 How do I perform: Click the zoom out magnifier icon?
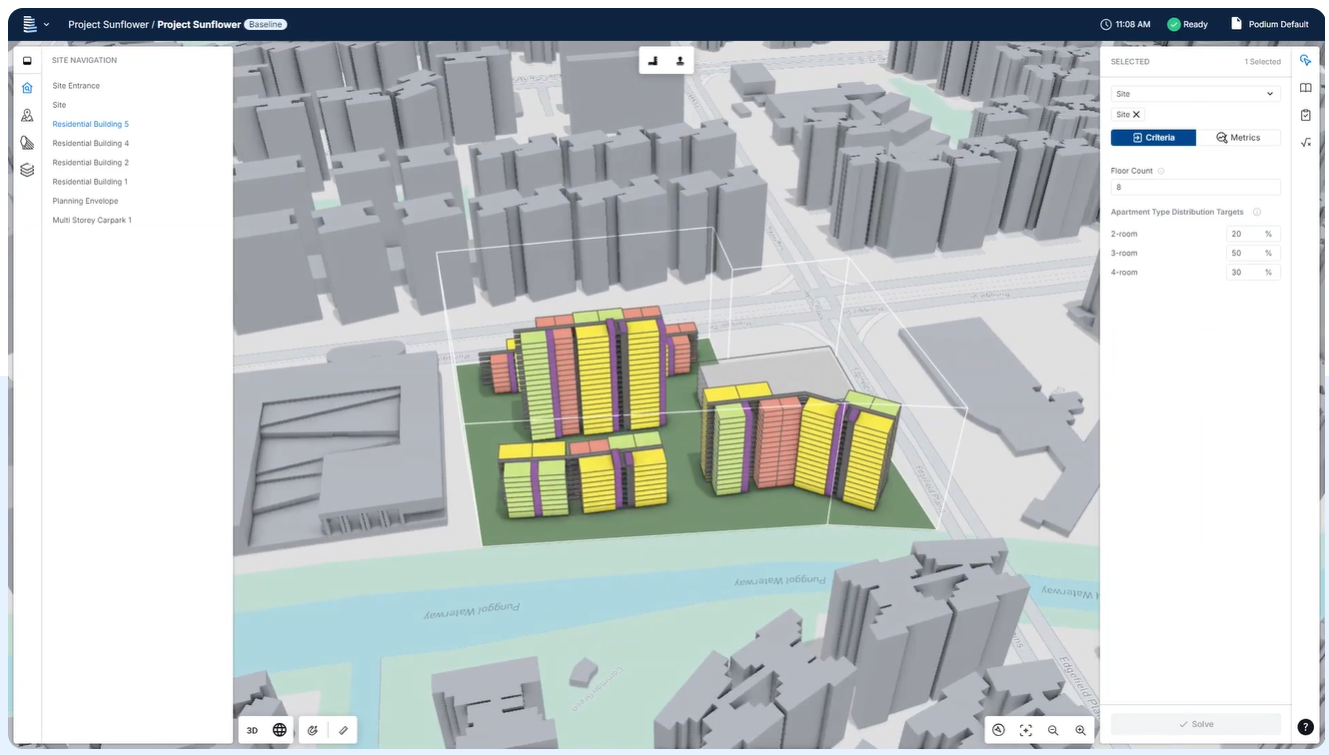(x=1053, y=730)
